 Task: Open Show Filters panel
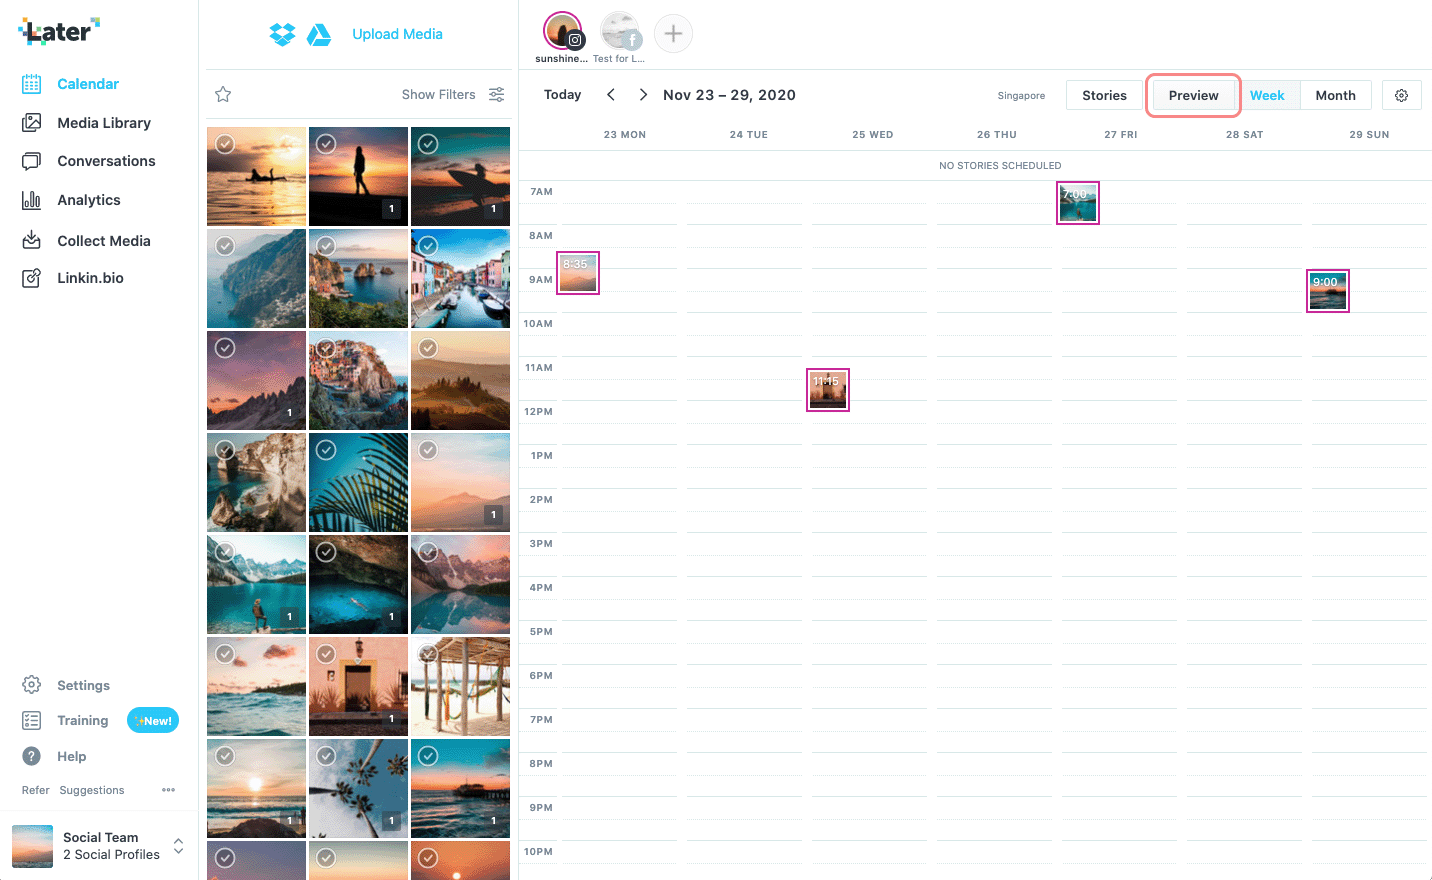[x=438, y=94]
